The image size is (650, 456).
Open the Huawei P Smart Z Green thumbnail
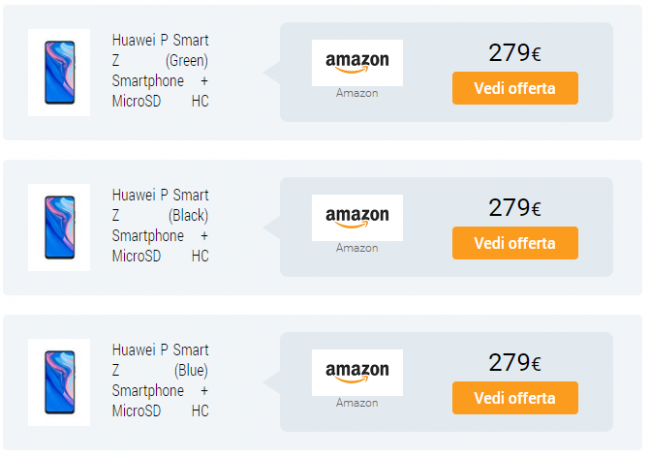(x=59, y=72)
